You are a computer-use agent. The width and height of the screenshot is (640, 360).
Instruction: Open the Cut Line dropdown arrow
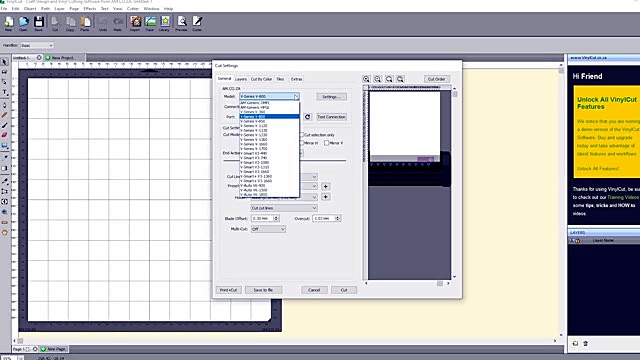[x=314, y=177]
